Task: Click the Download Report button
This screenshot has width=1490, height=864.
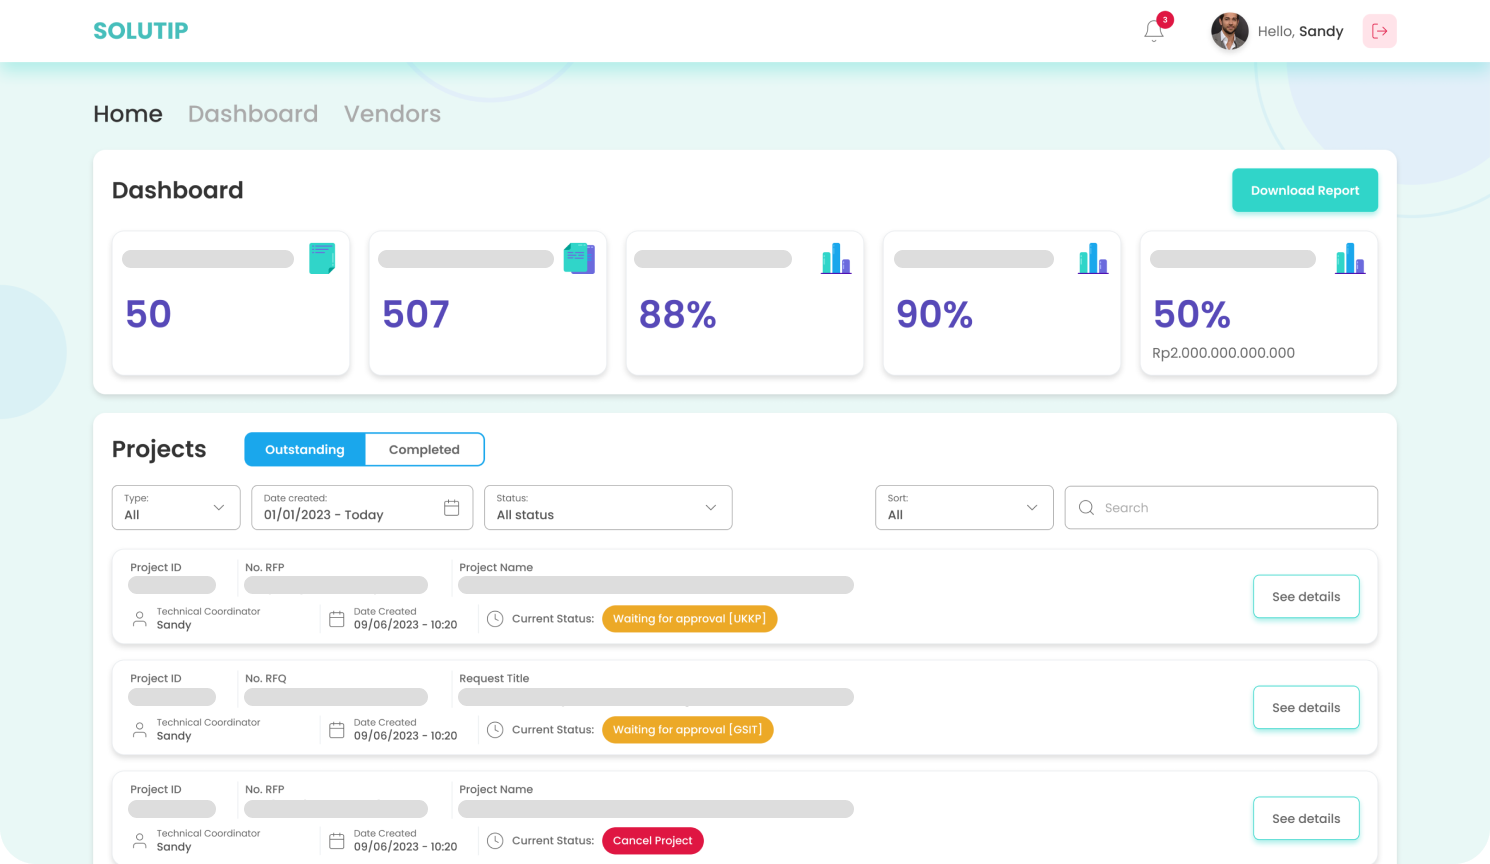Action: 1305,190
